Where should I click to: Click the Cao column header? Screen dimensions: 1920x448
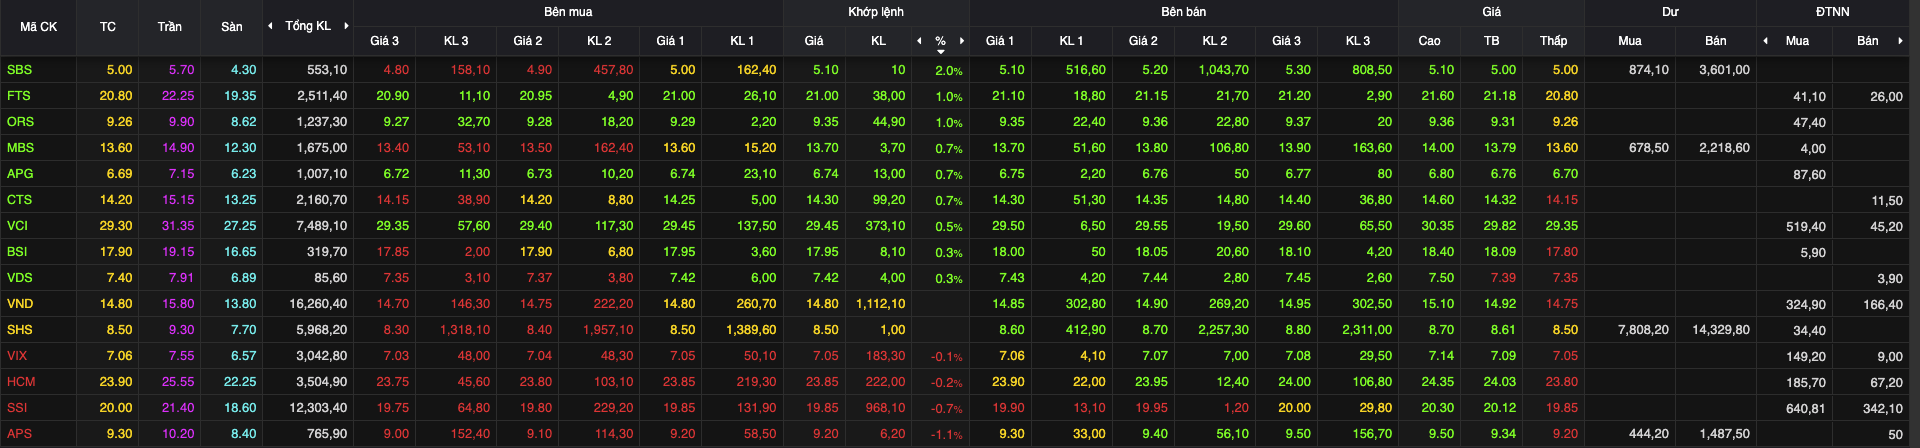[x=1430, y=41]
